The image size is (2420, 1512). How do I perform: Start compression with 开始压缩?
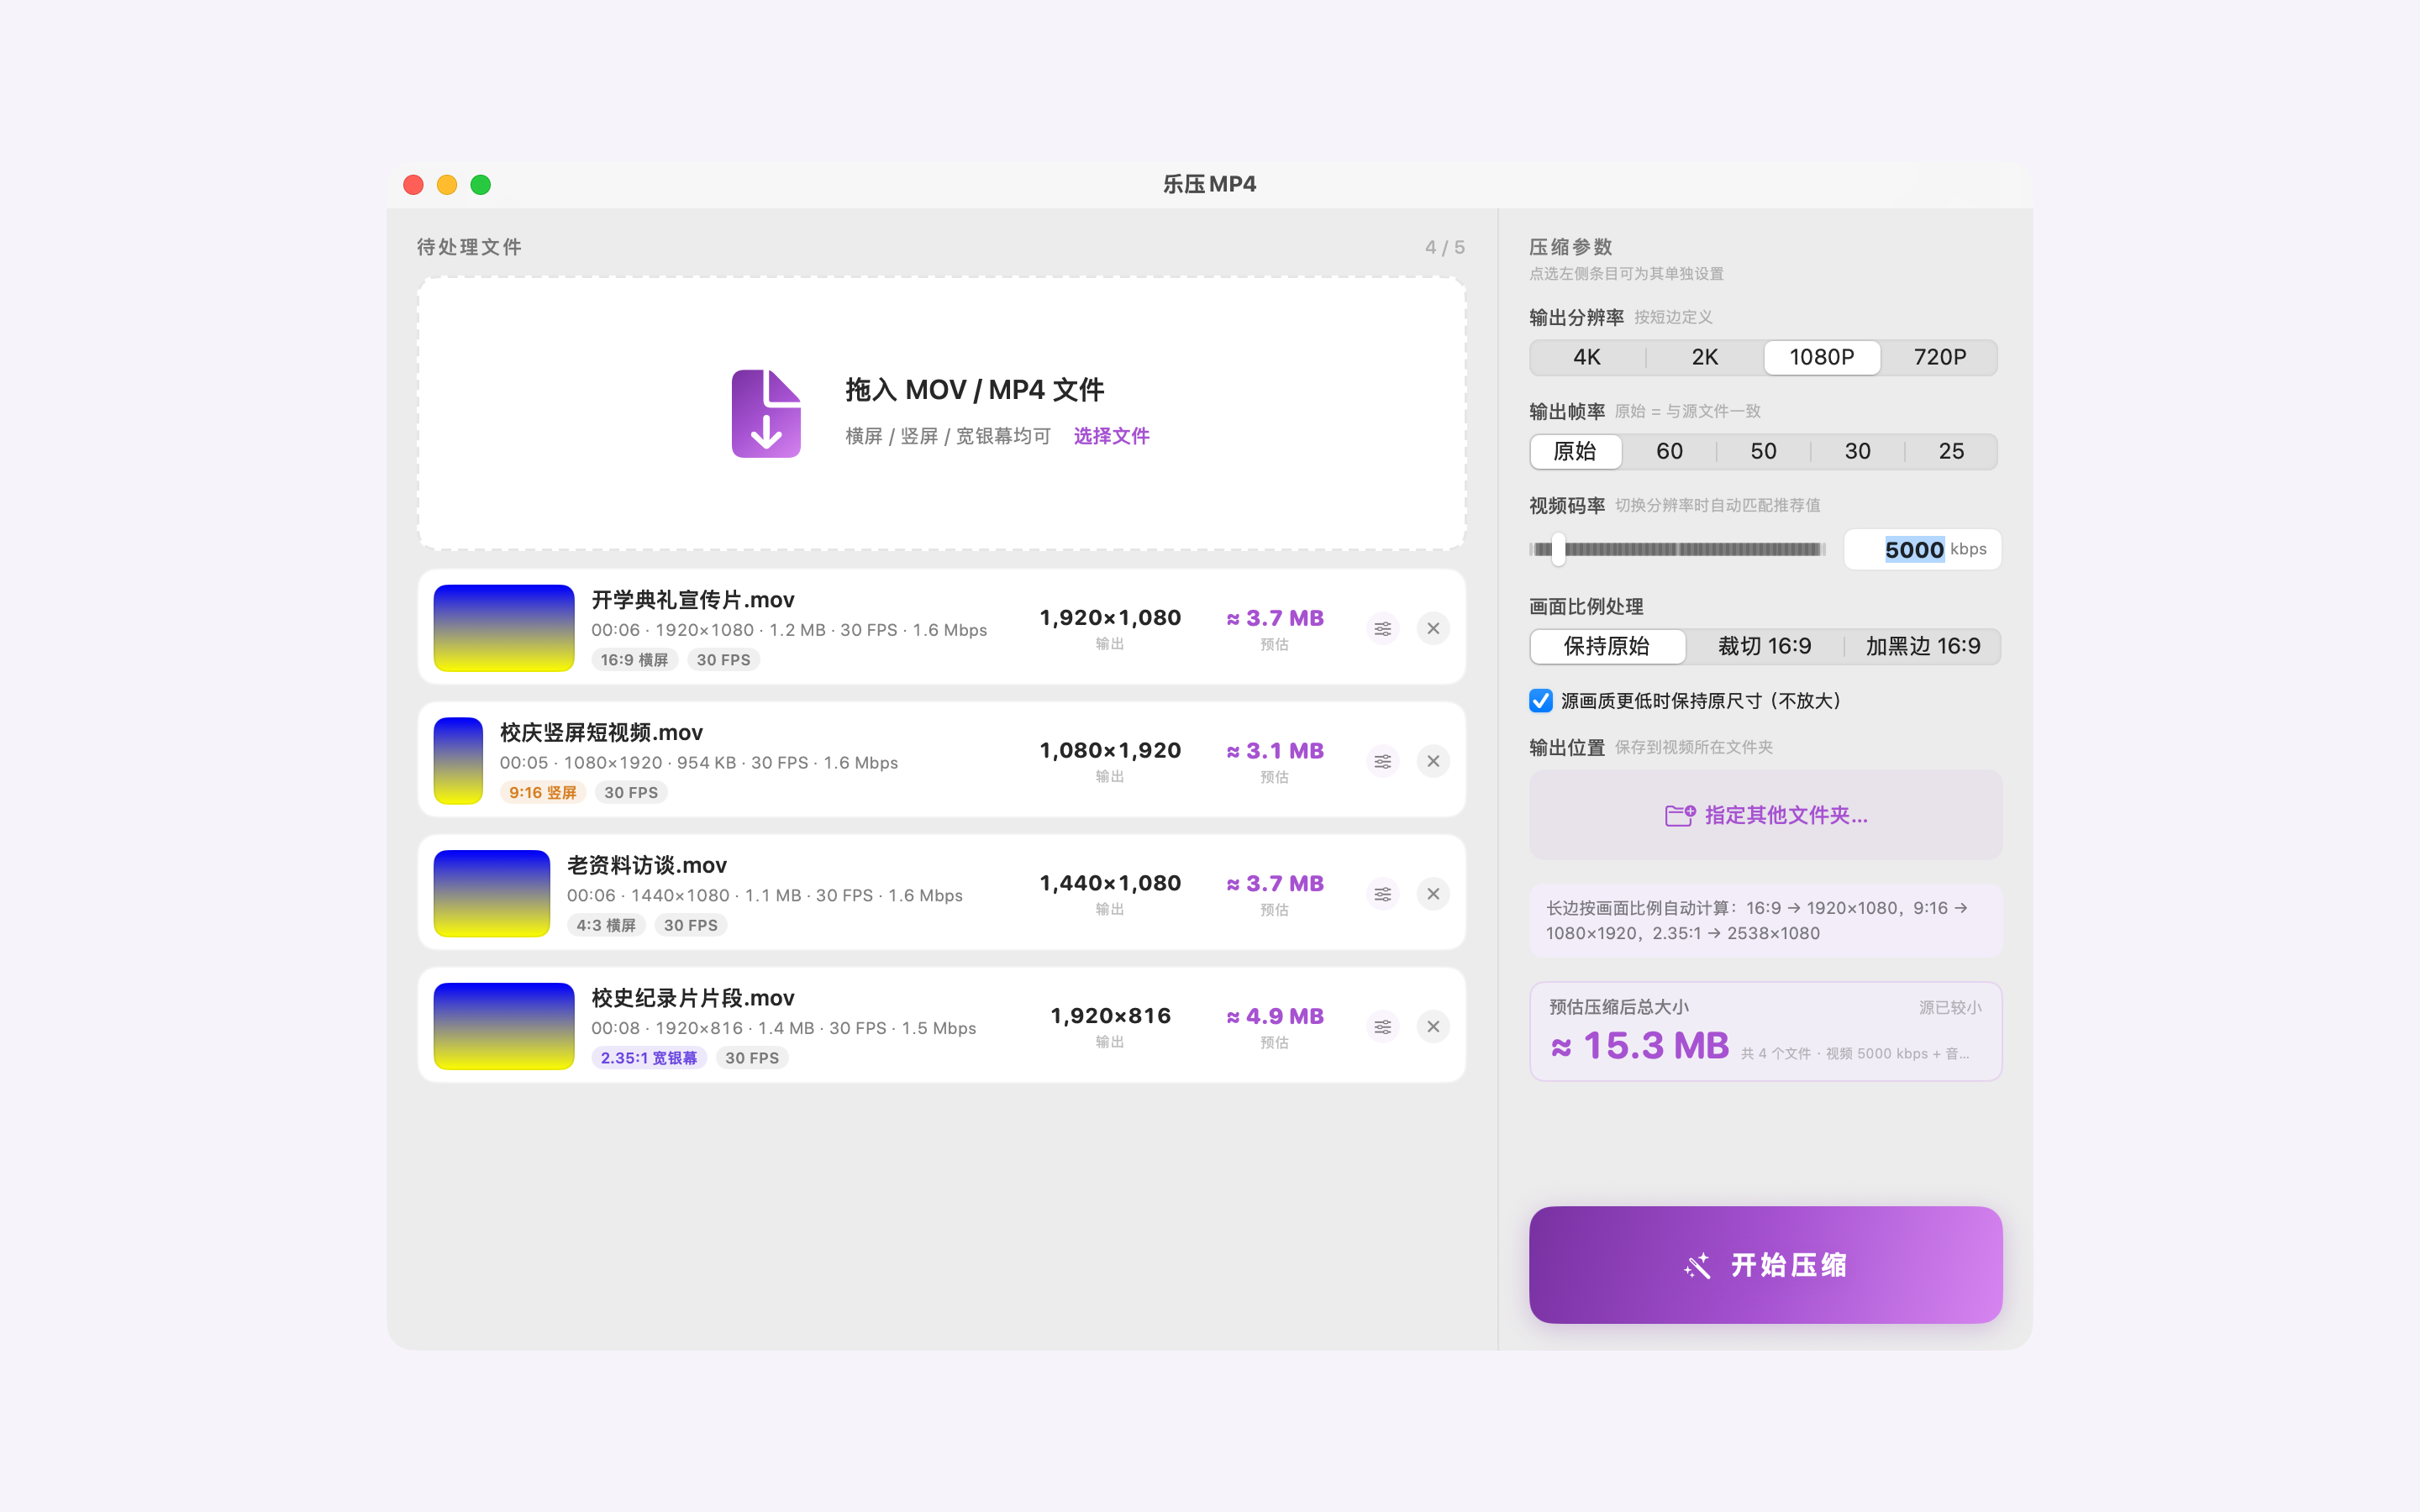[1765, 1265]
